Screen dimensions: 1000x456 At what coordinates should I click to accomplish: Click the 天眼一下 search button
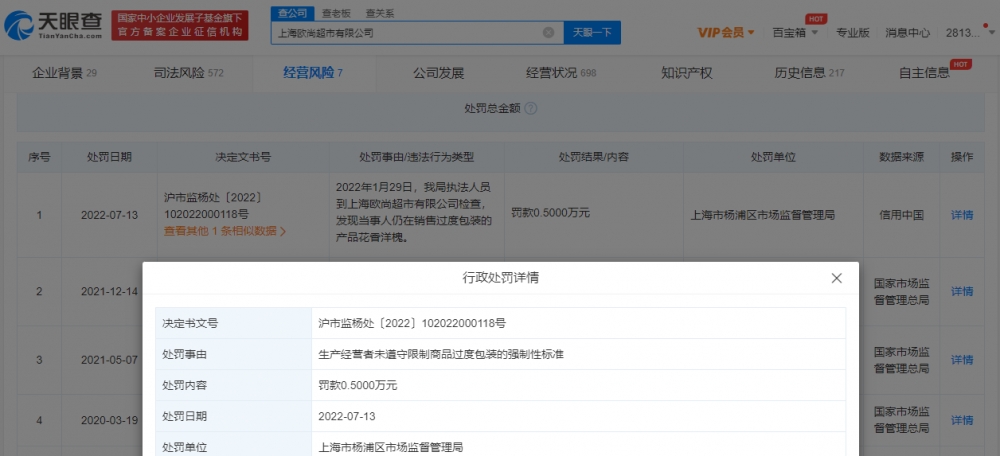[592, 33]
